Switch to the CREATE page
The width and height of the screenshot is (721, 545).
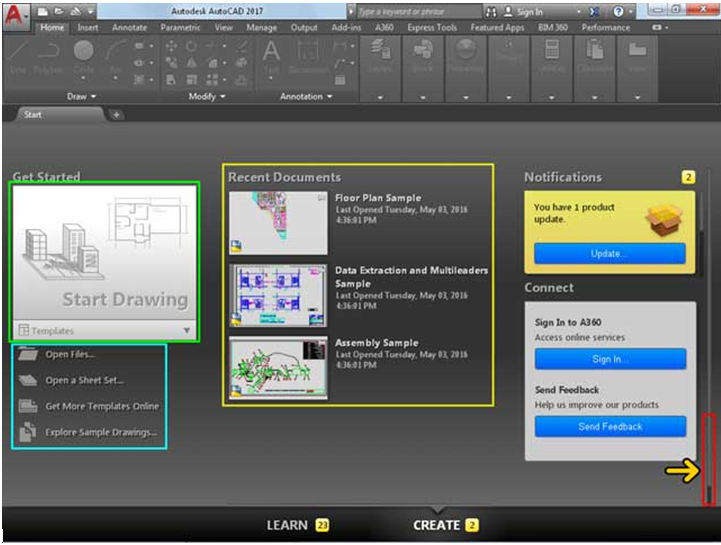pyautogui.click(x=446, y=525)
